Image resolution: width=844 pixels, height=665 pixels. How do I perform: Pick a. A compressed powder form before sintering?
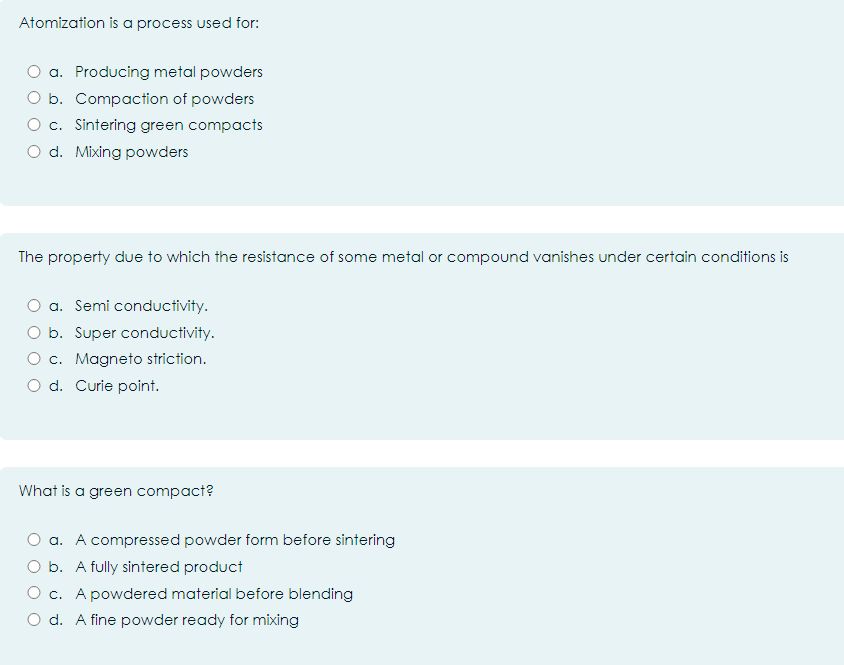coord(34,539)
